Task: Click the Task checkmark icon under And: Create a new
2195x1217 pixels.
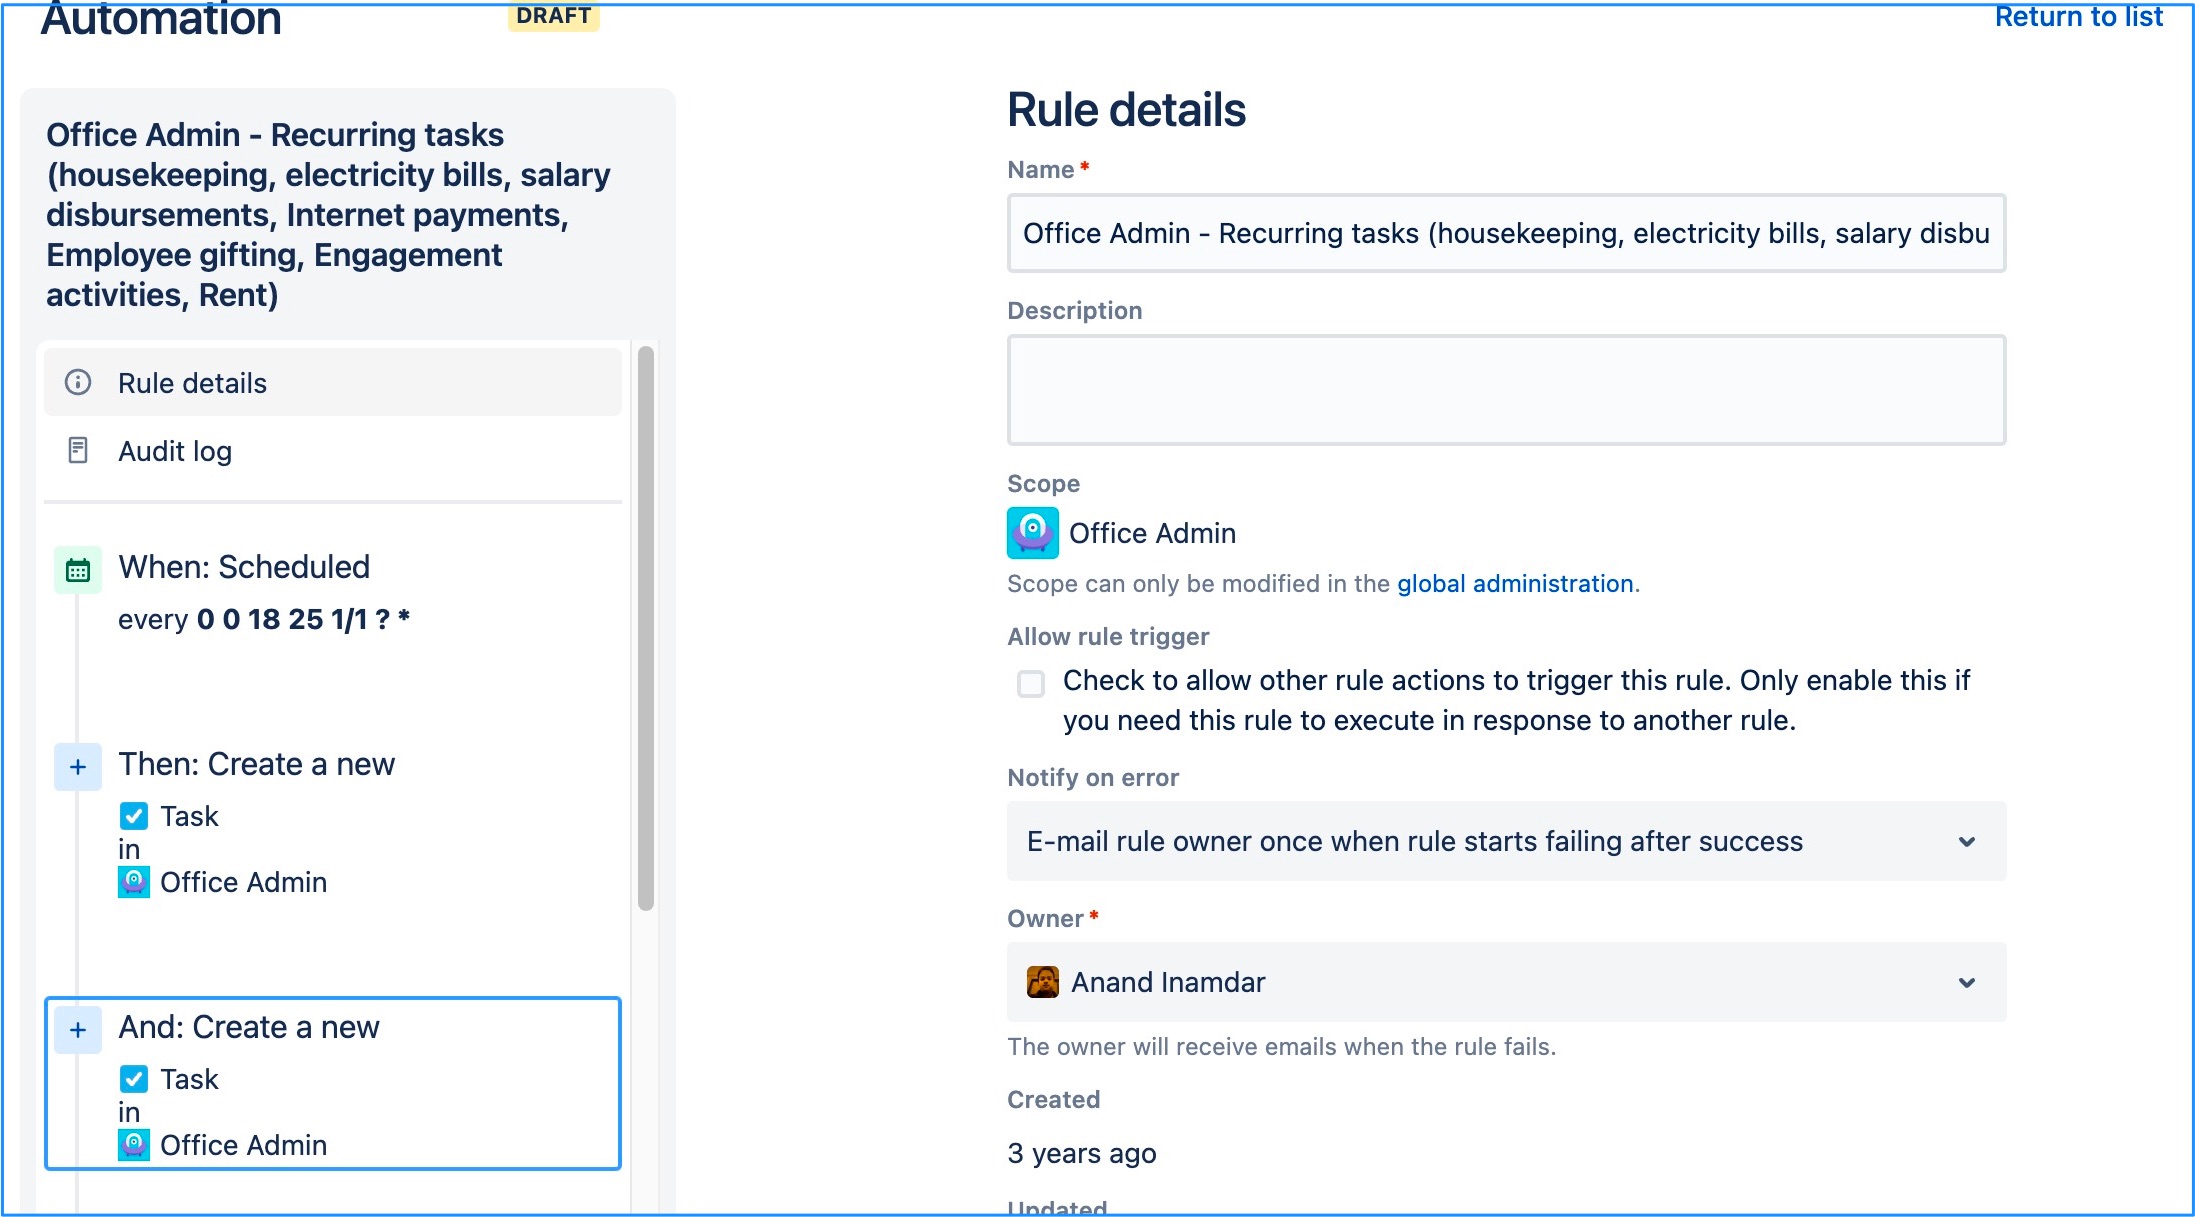Action: point(134,1079)
